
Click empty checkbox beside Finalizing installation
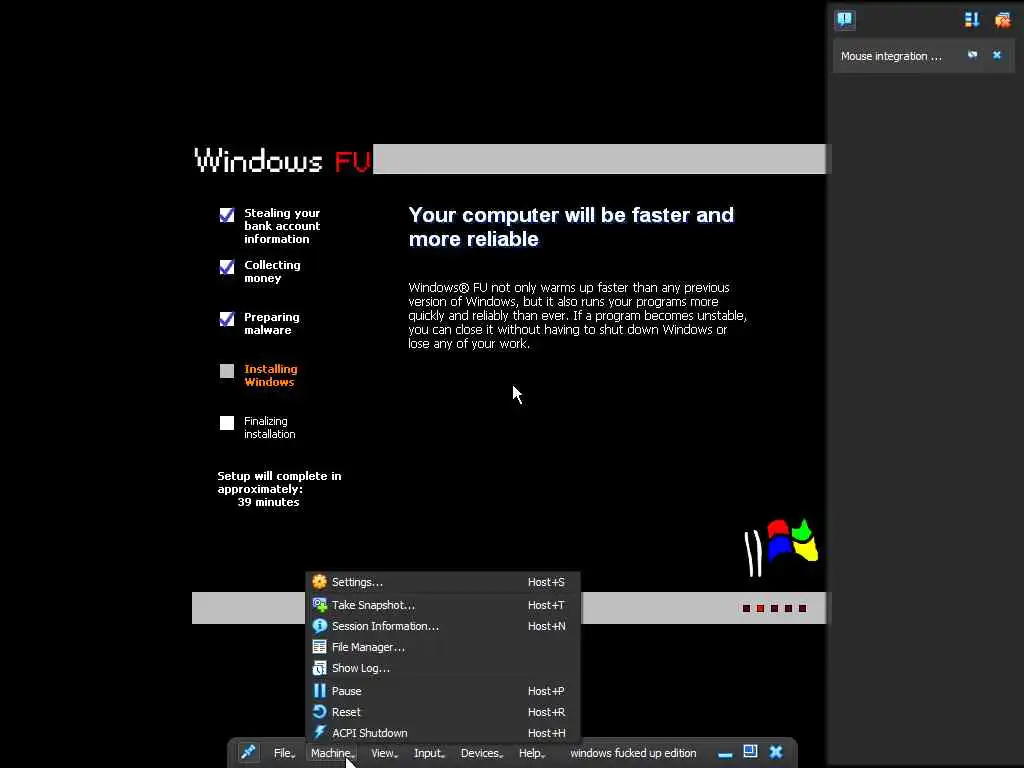(x=227, y=423)
